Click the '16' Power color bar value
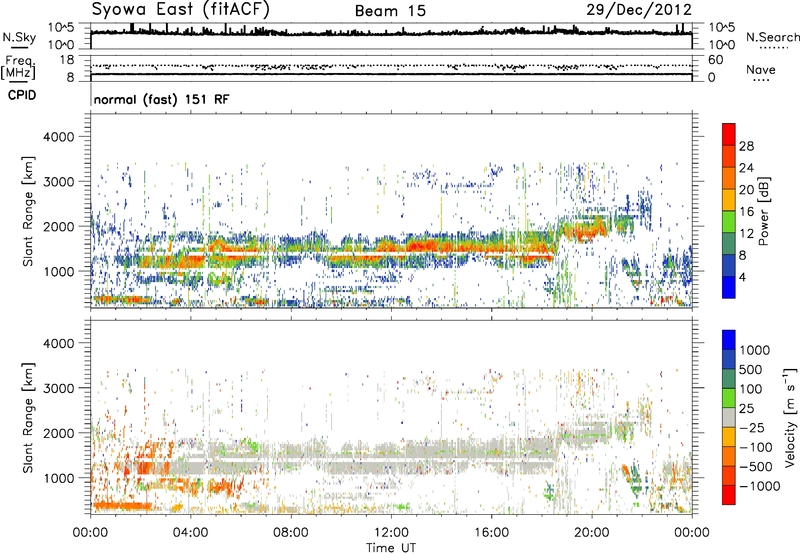 coord(746,212)
